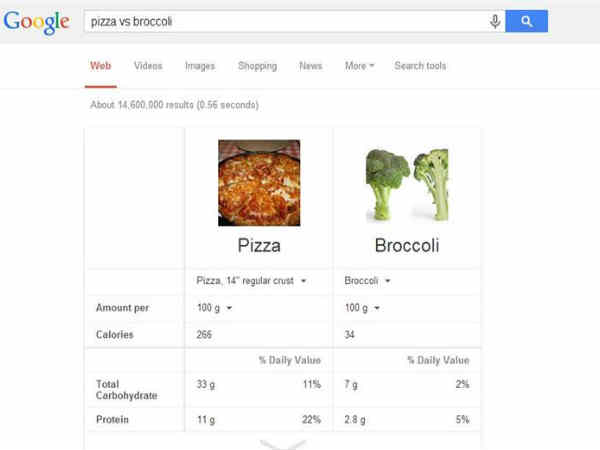Change broccoli amount 100 g dropdown
Viewport: 600px width, 450px height.
[364, 308]
